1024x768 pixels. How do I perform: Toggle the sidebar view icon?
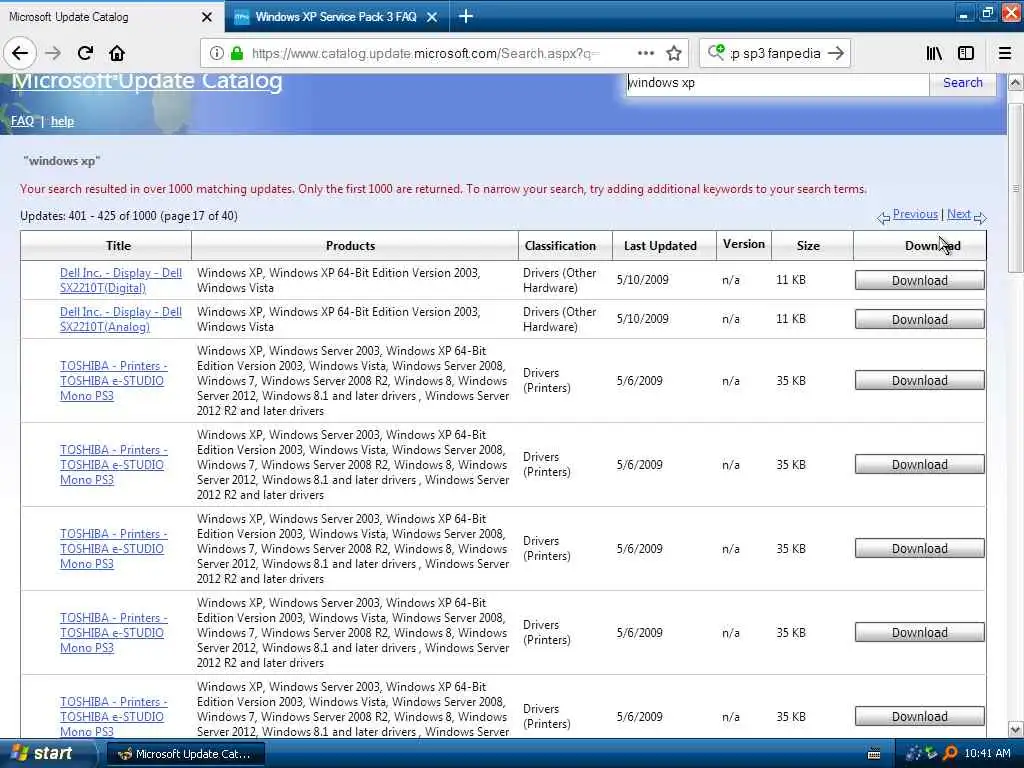(966, 53)
